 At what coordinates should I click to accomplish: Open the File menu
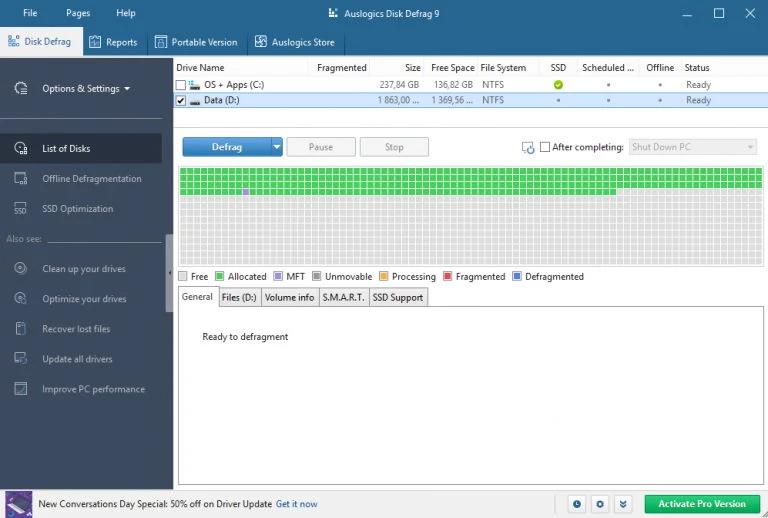30,13
